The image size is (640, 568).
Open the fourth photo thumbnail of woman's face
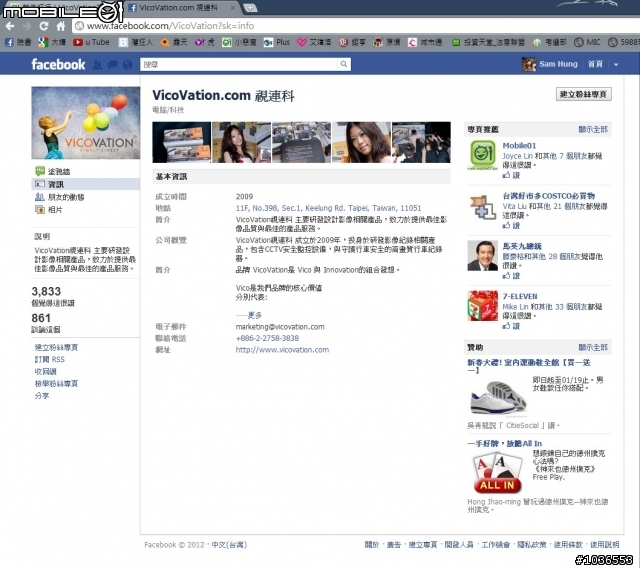click(361, 142)
